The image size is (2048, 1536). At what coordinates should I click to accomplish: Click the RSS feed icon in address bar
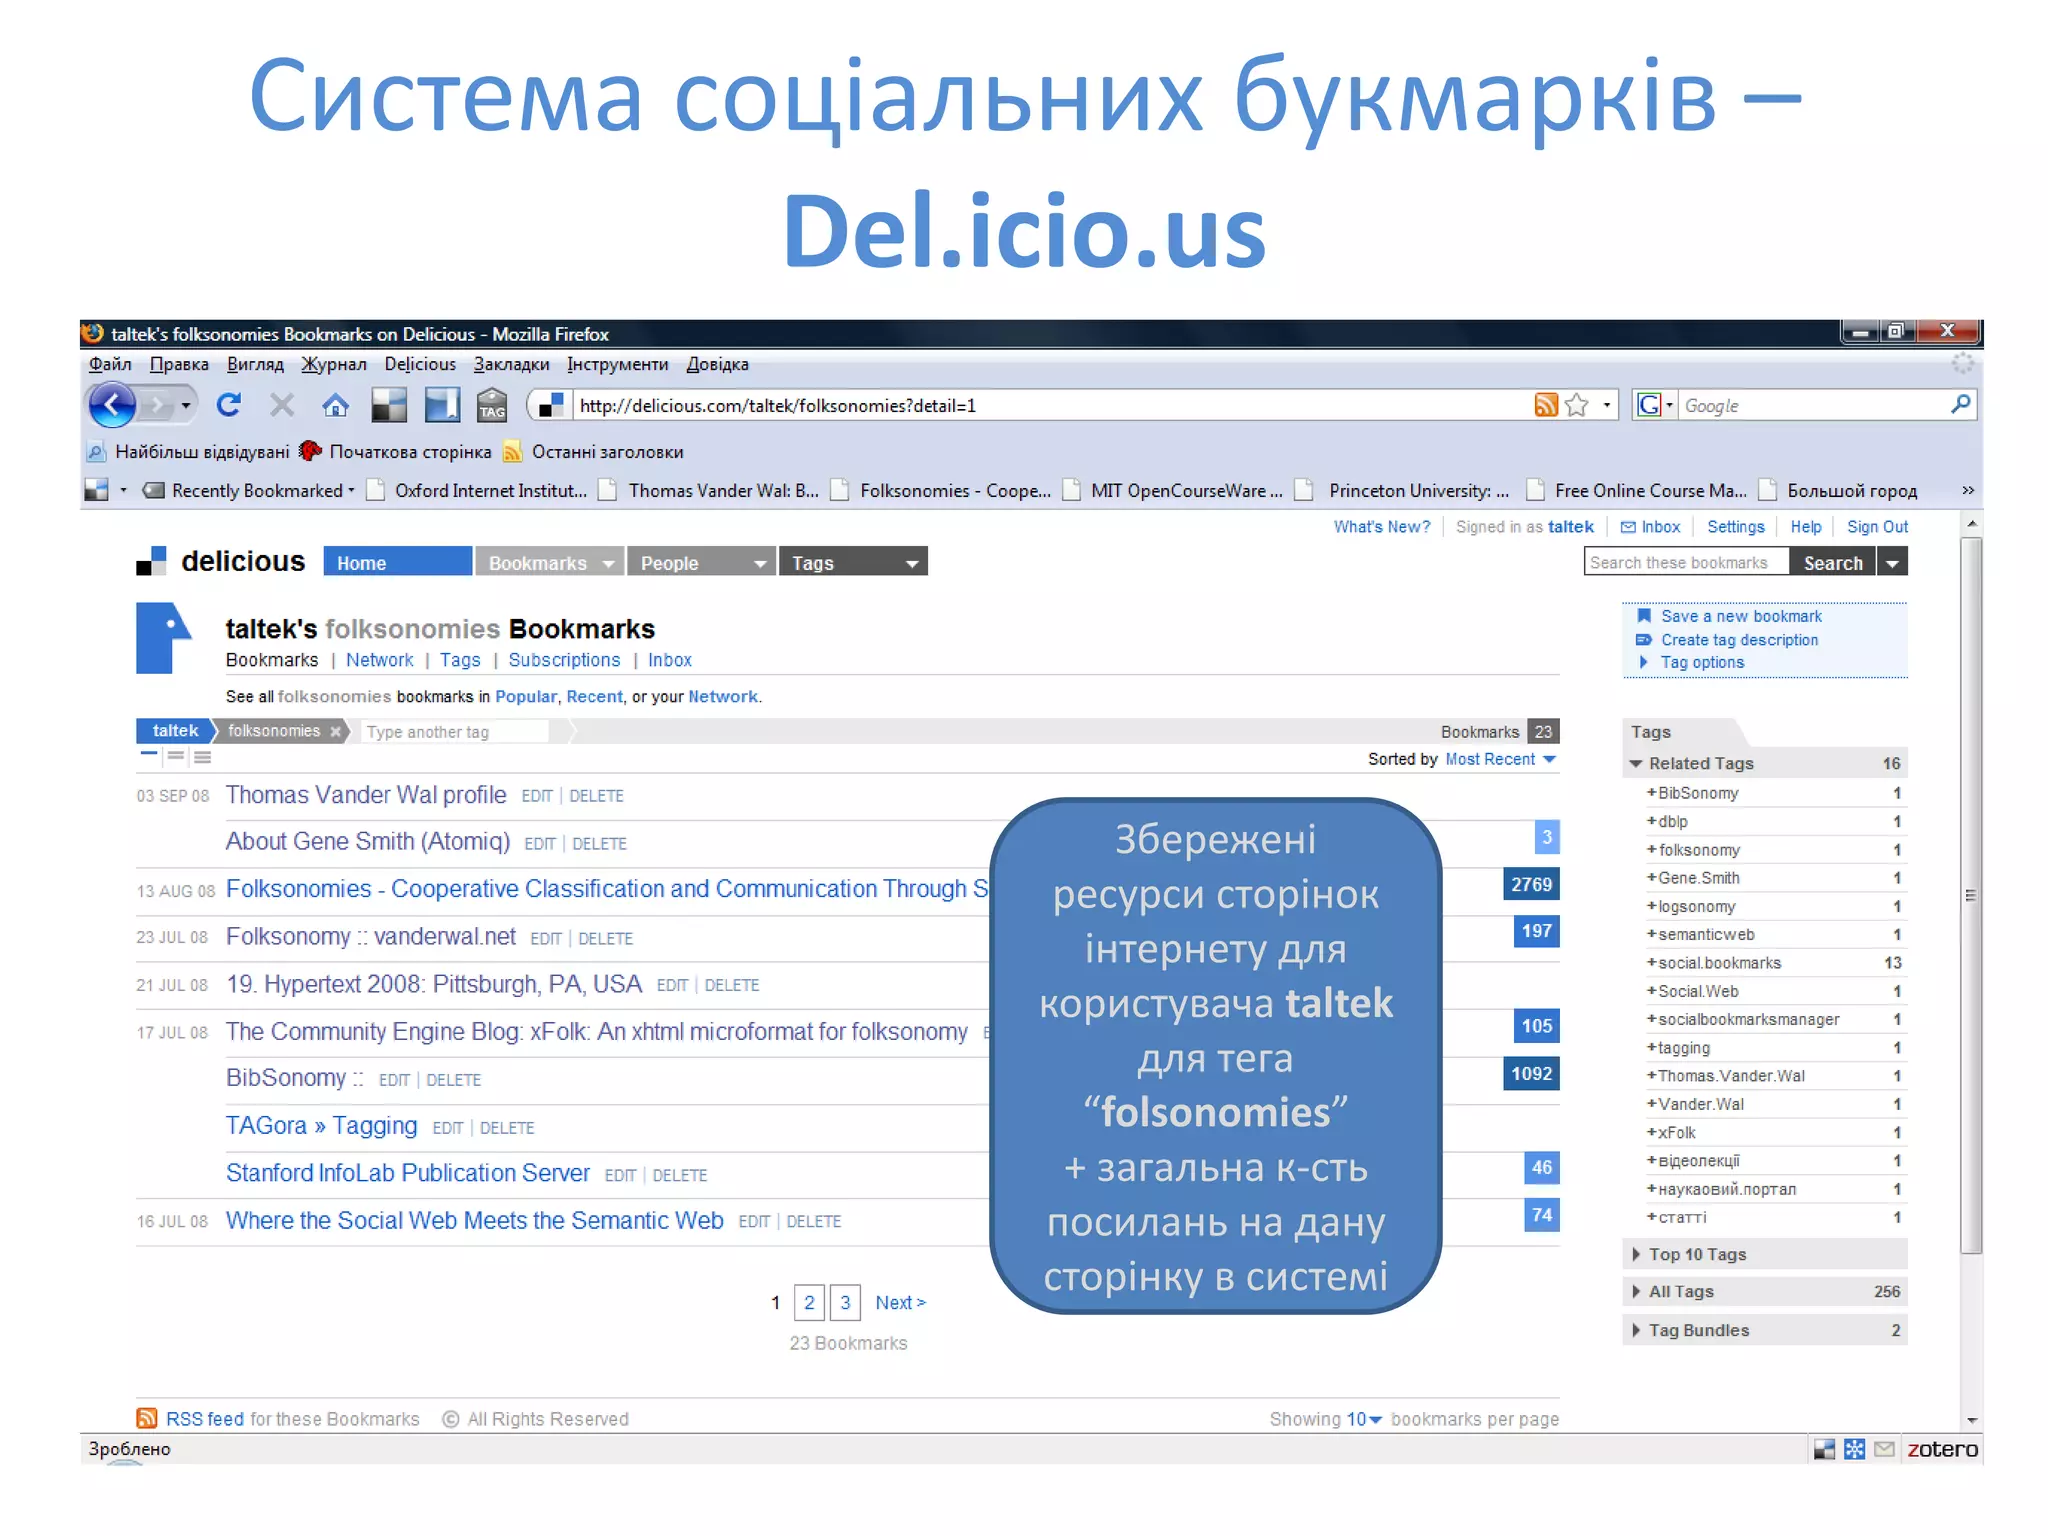(1546, 405)
